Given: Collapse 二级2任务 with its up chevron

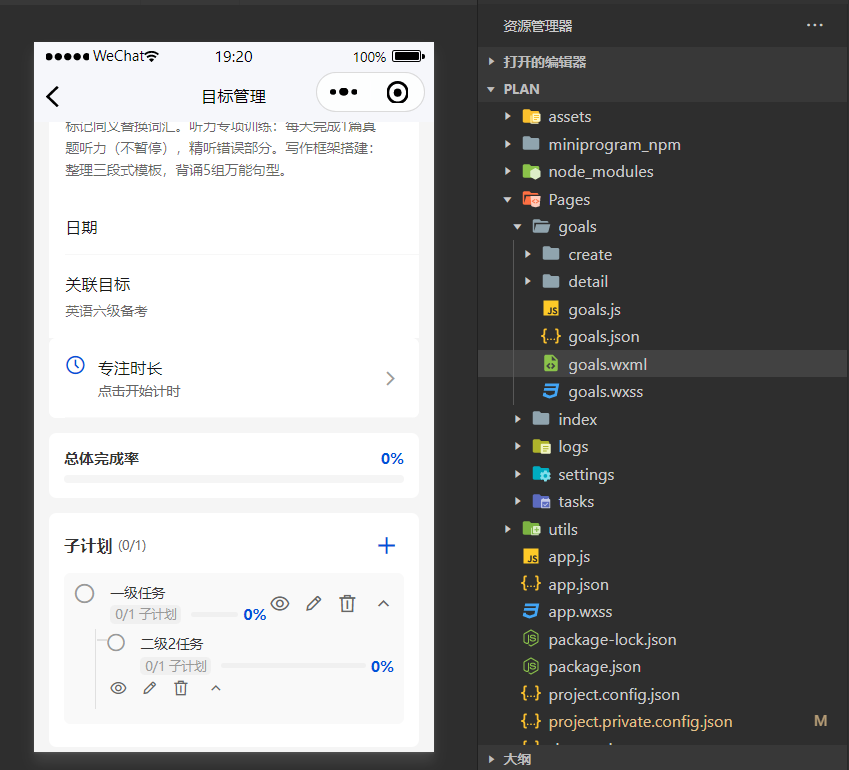Looking at the screenshot, I should point(216,688).
